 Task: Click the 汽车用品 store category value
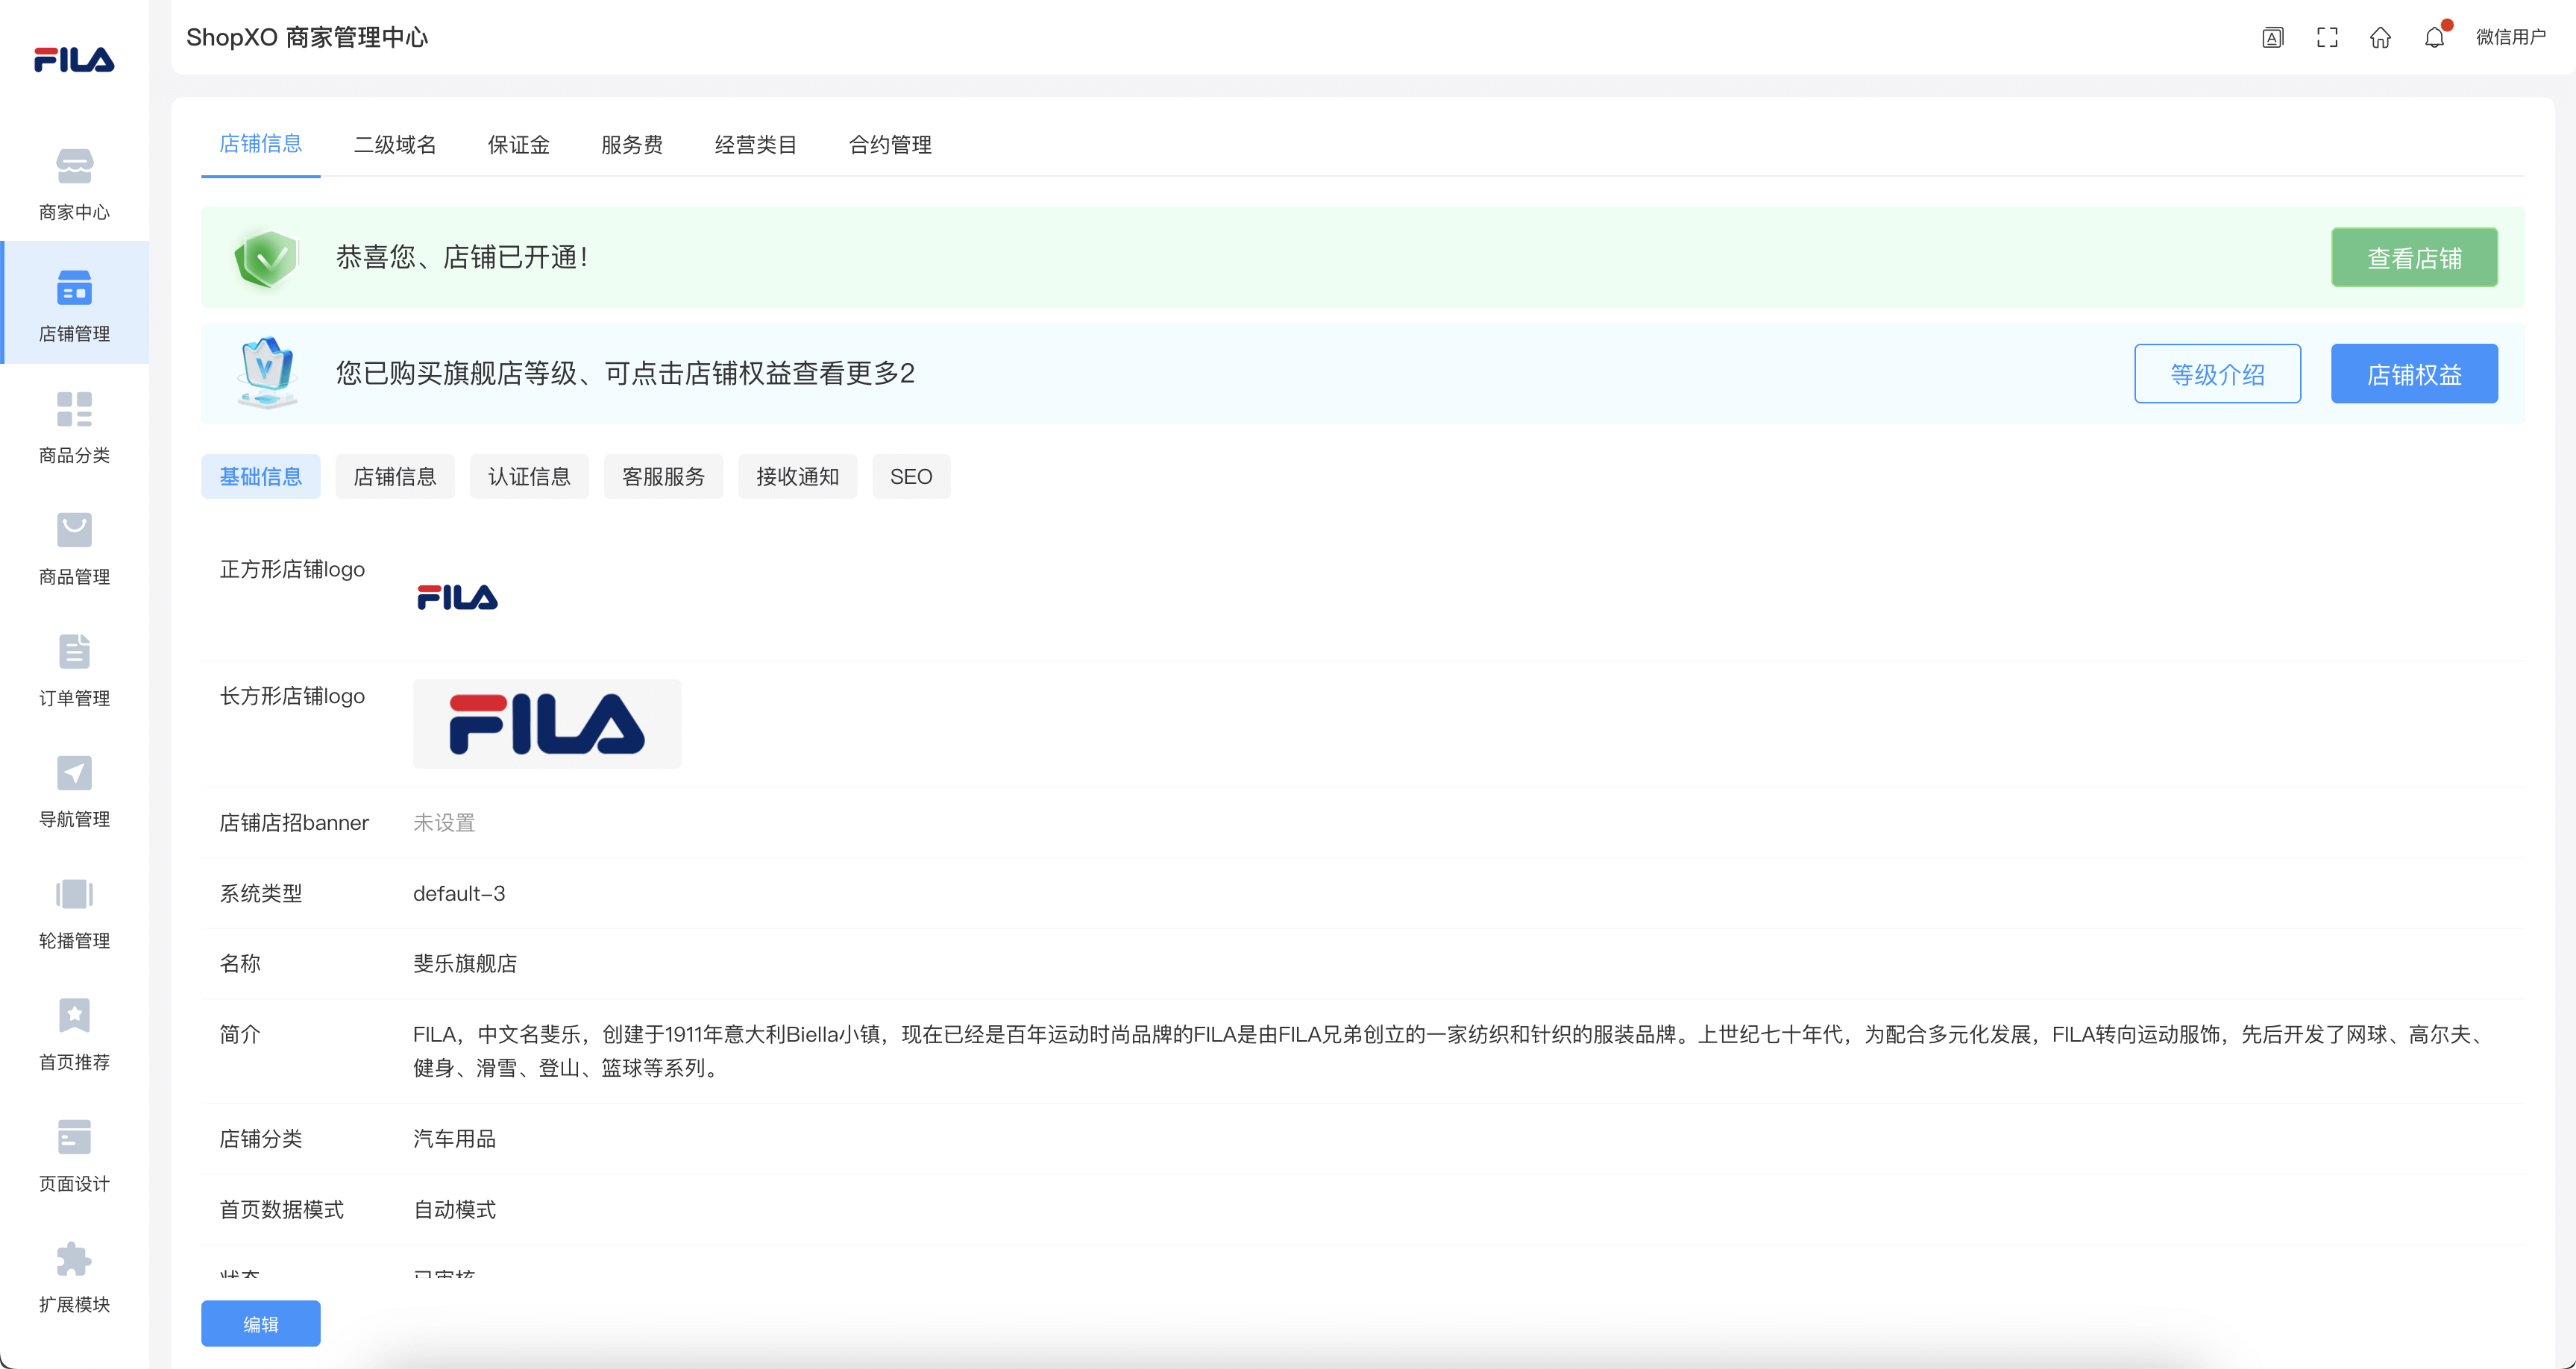click(x=454, y=1138)
